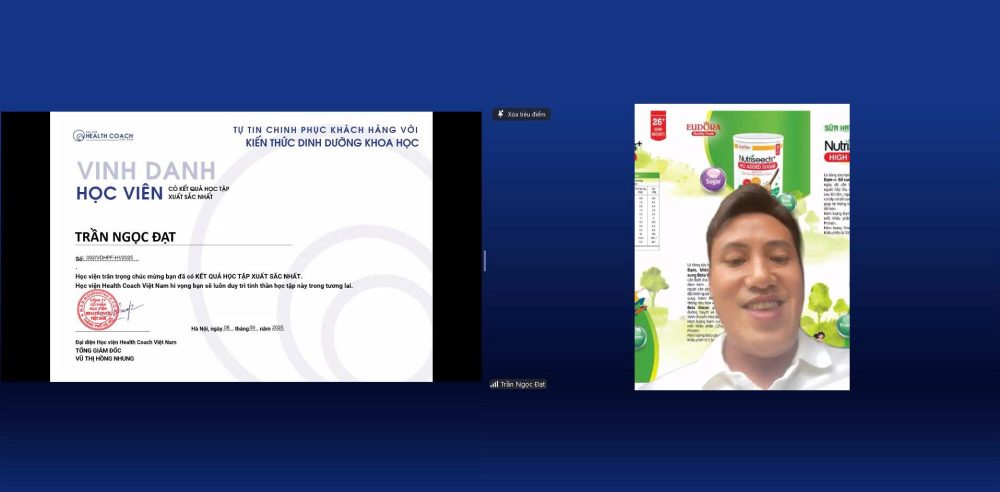Click the shared certificate slide
1000x492 pixels.
tap(241, 246)
